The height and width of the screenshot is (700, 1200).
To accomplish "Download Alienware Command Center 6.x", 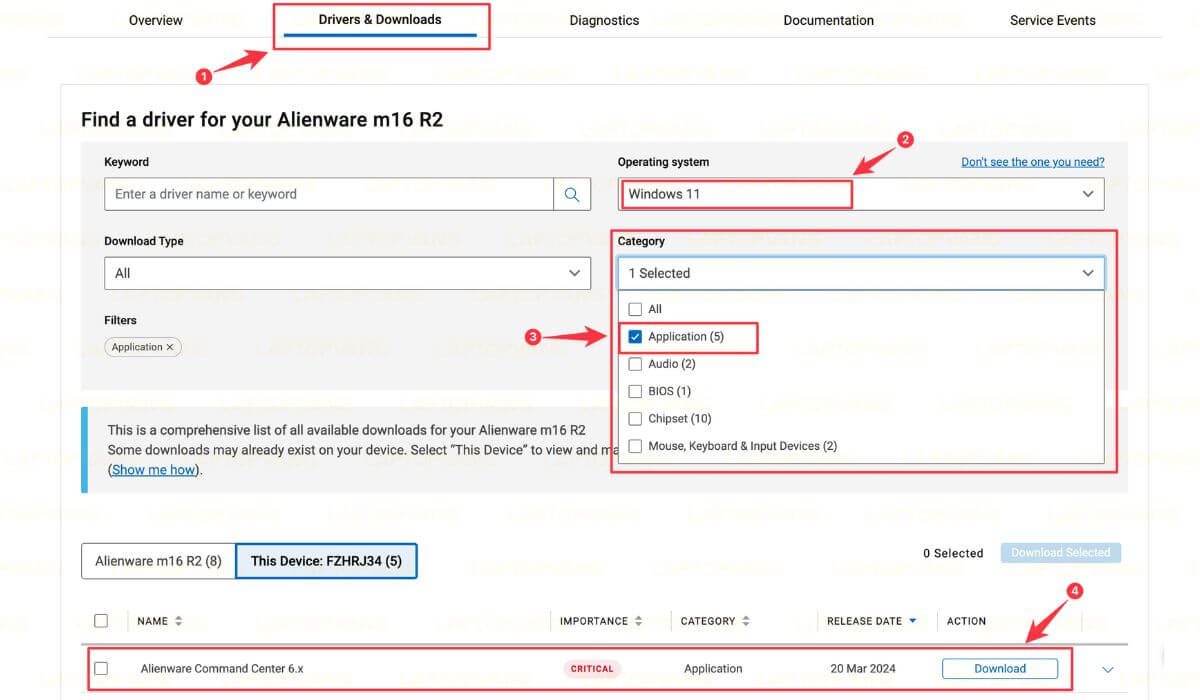I will tap(1000, 669).
